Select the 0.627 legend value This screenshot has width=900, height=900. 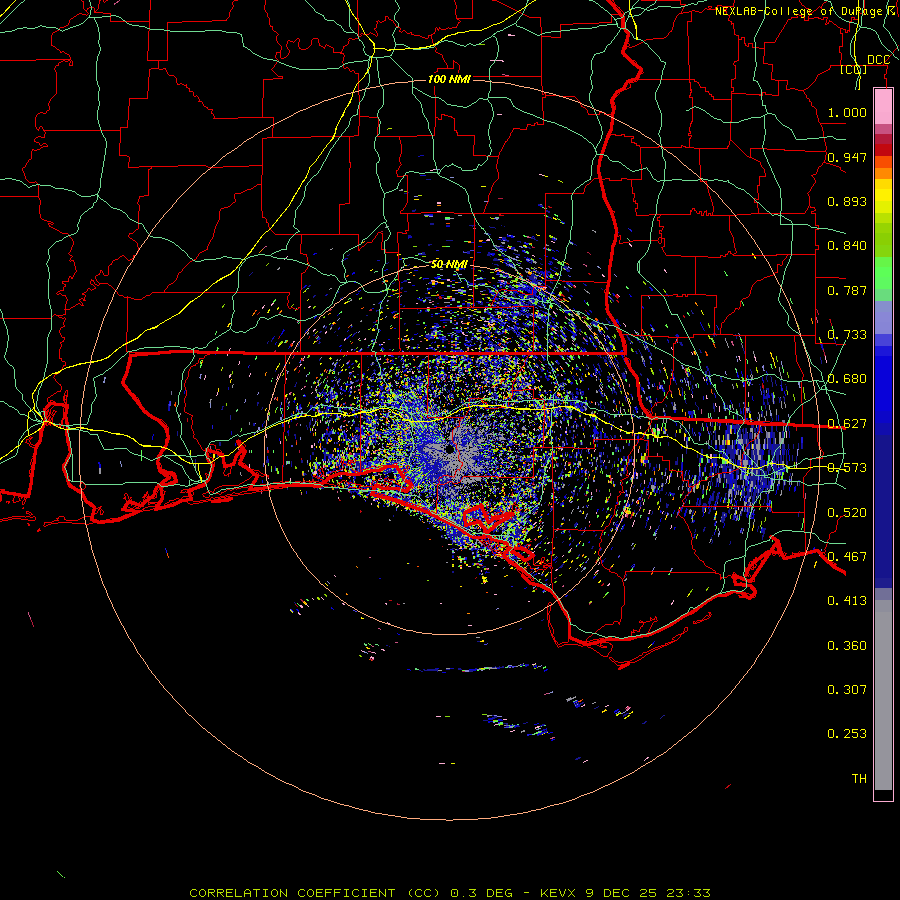pyautogui.click(x=847, y=424)
